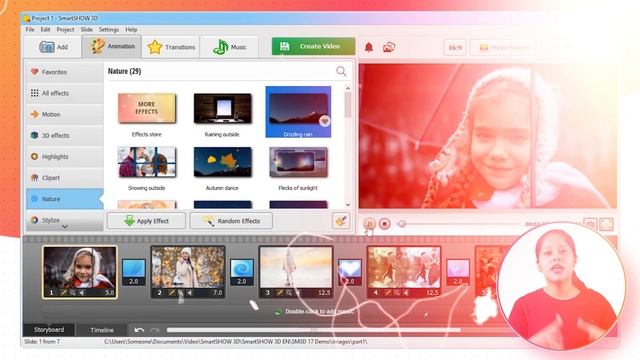The height and width of the screenshot is (360, 640).
Task: Switch to the Storyboard view tab
Action: coord(49,329)
